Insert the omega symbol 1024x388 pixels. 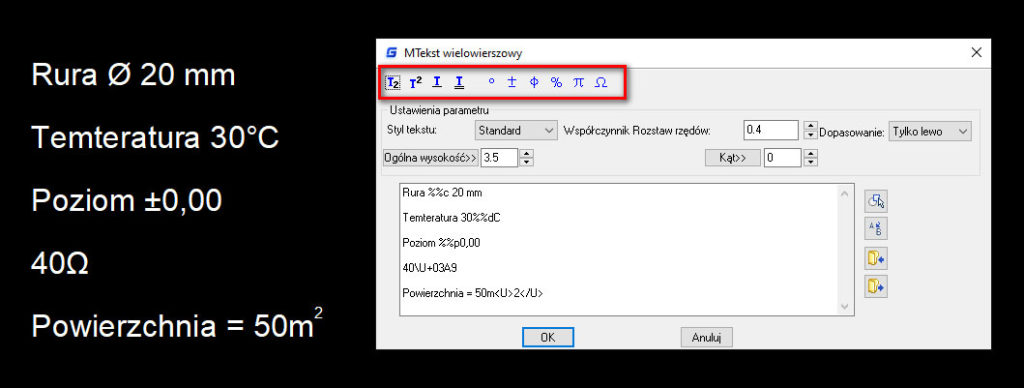point(601,82)
